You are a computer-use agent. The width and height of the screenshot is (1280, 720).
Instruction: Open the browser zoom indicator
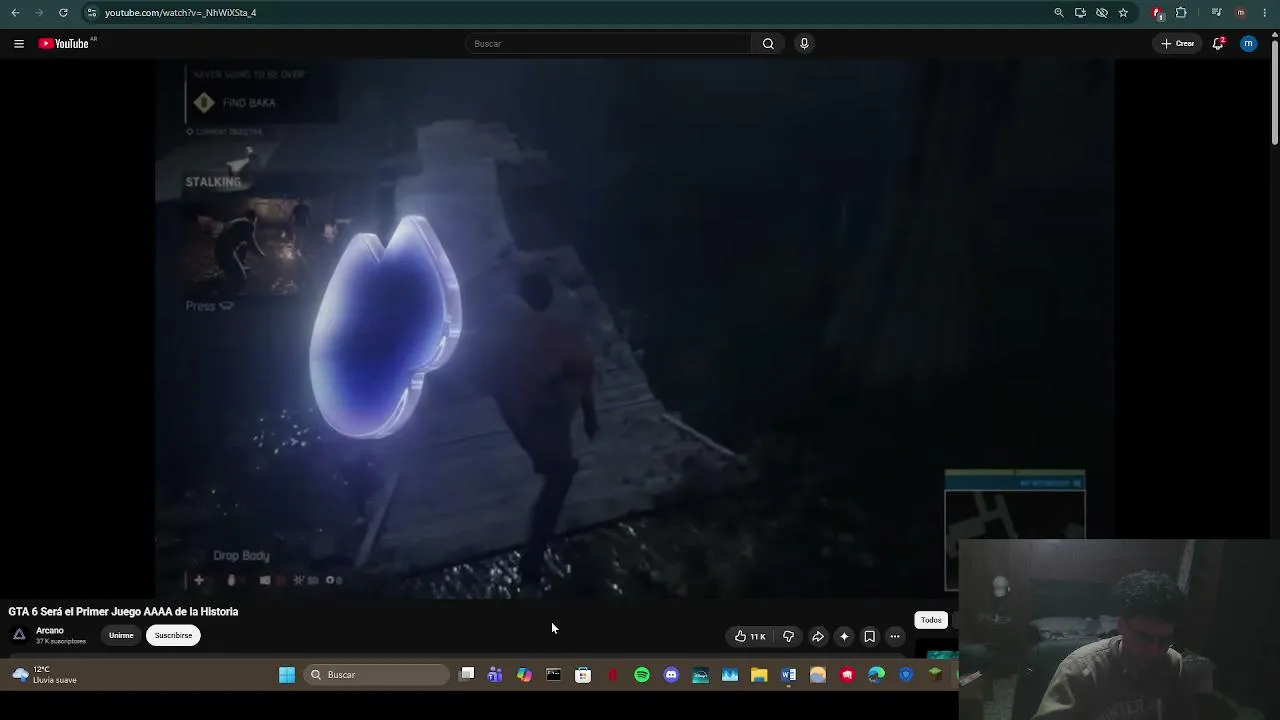tap(1059, 13)
